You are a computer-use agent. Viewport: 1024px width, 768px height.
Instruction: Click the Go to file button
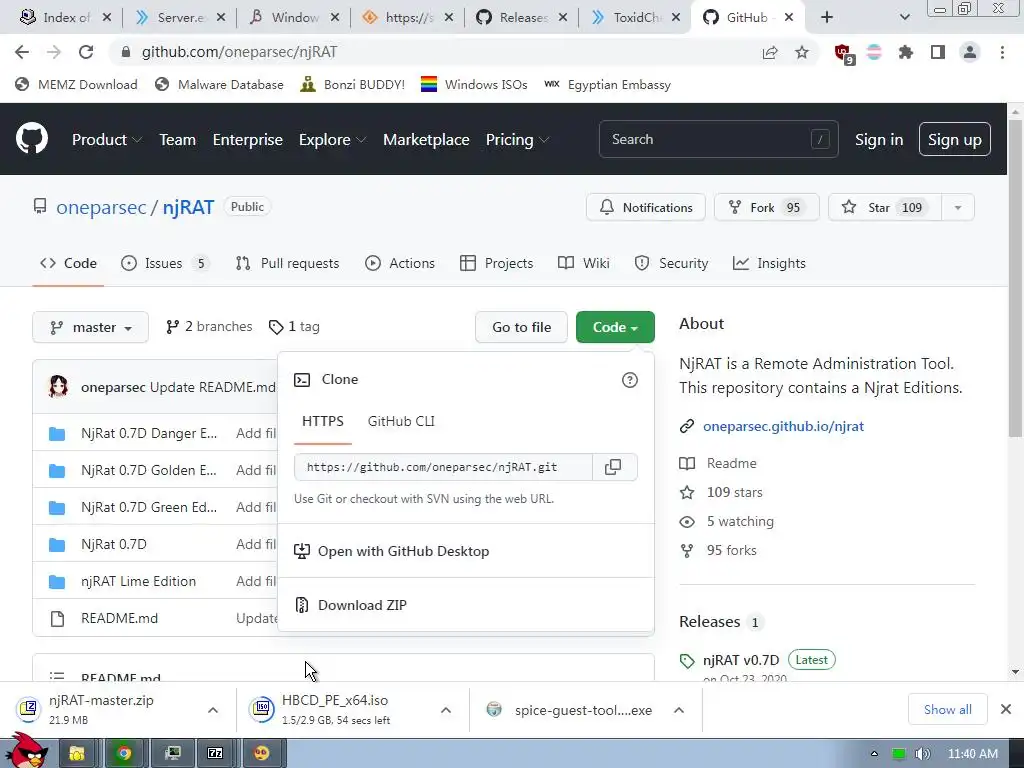click(521, 327)
